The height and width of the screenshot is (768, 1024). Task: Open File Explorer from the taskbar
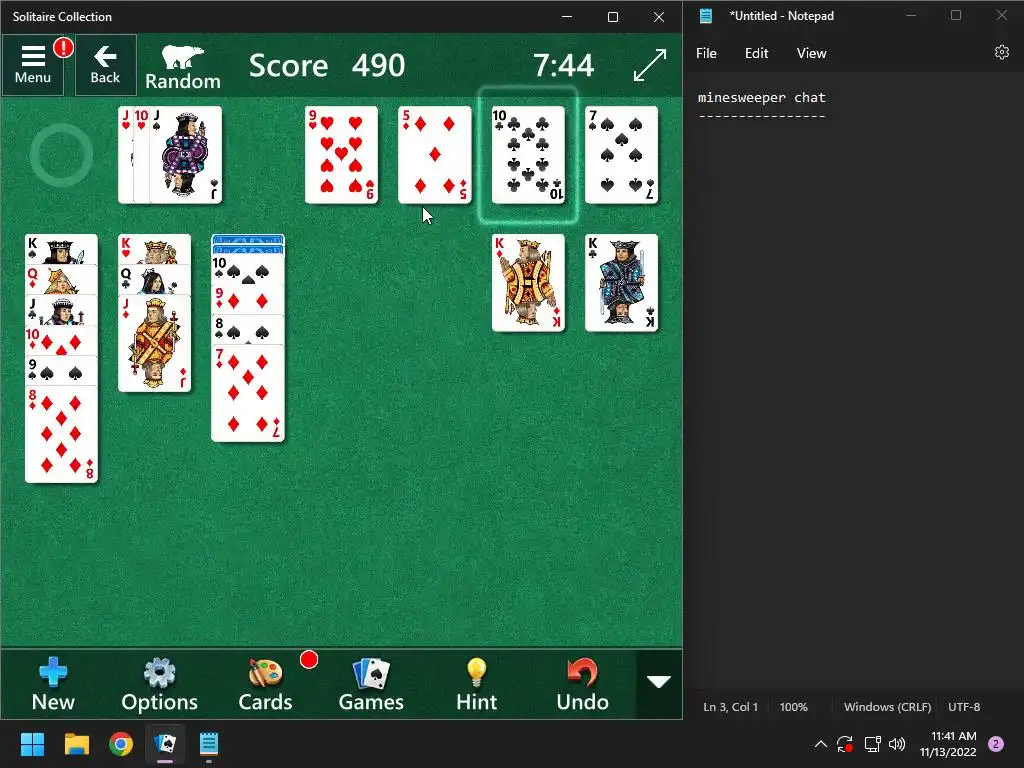coord(76,744)
